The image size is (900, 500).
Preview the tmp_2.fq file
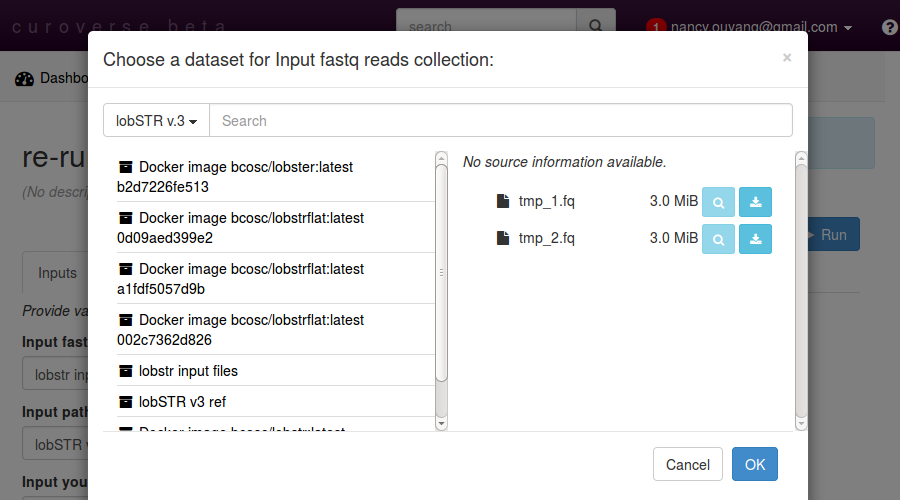point(718,239)
